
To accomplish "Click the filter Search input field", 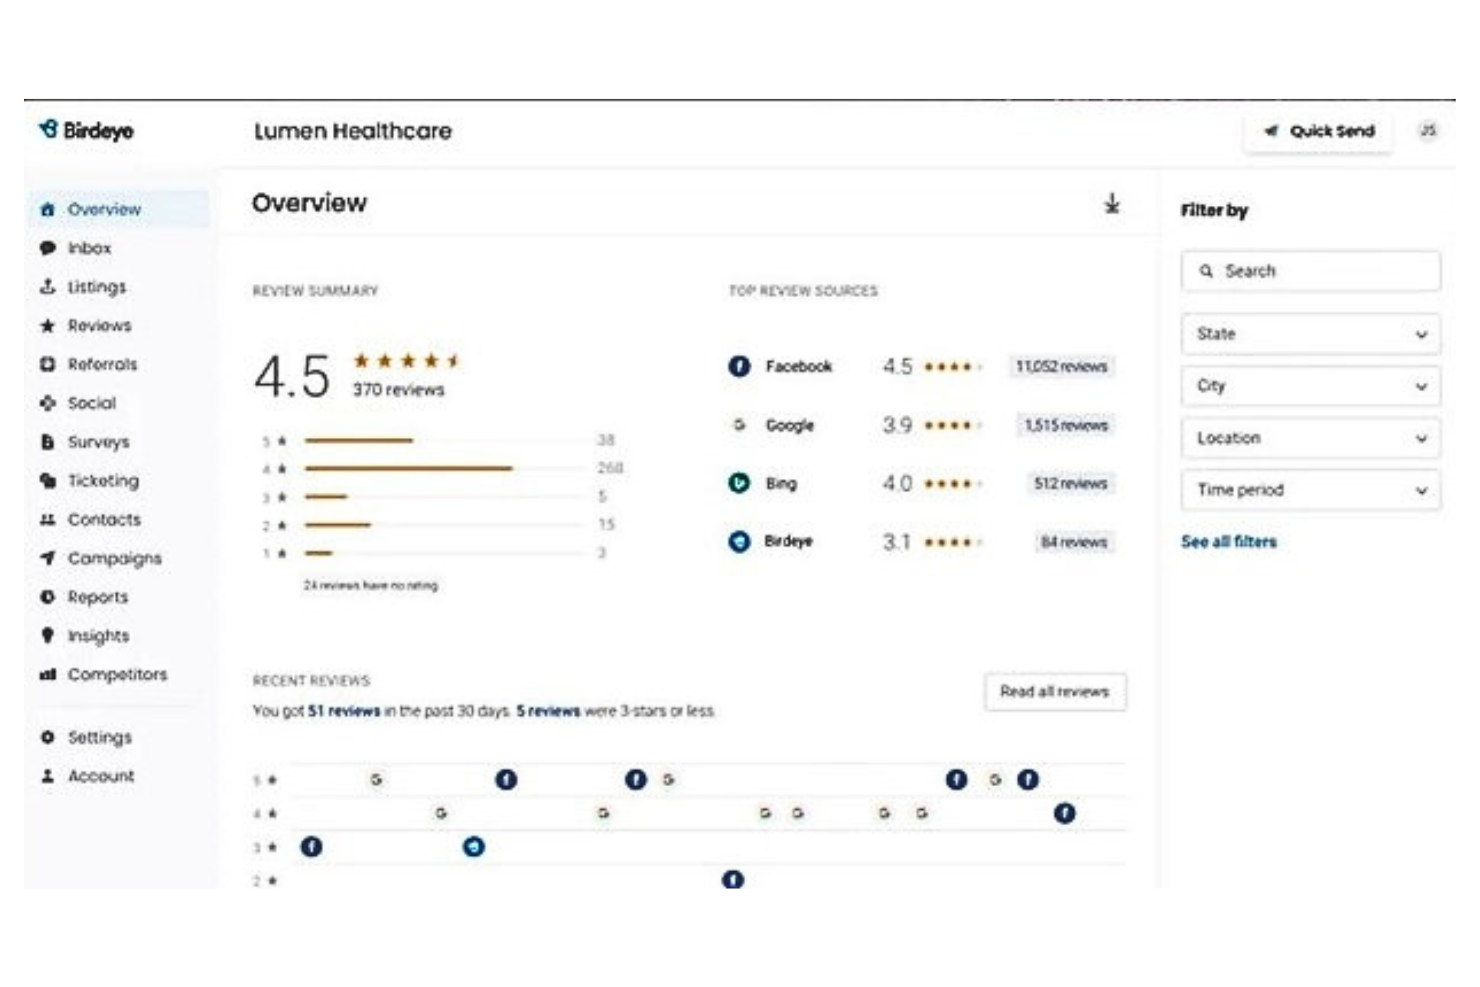I will tap(1310, 271).
